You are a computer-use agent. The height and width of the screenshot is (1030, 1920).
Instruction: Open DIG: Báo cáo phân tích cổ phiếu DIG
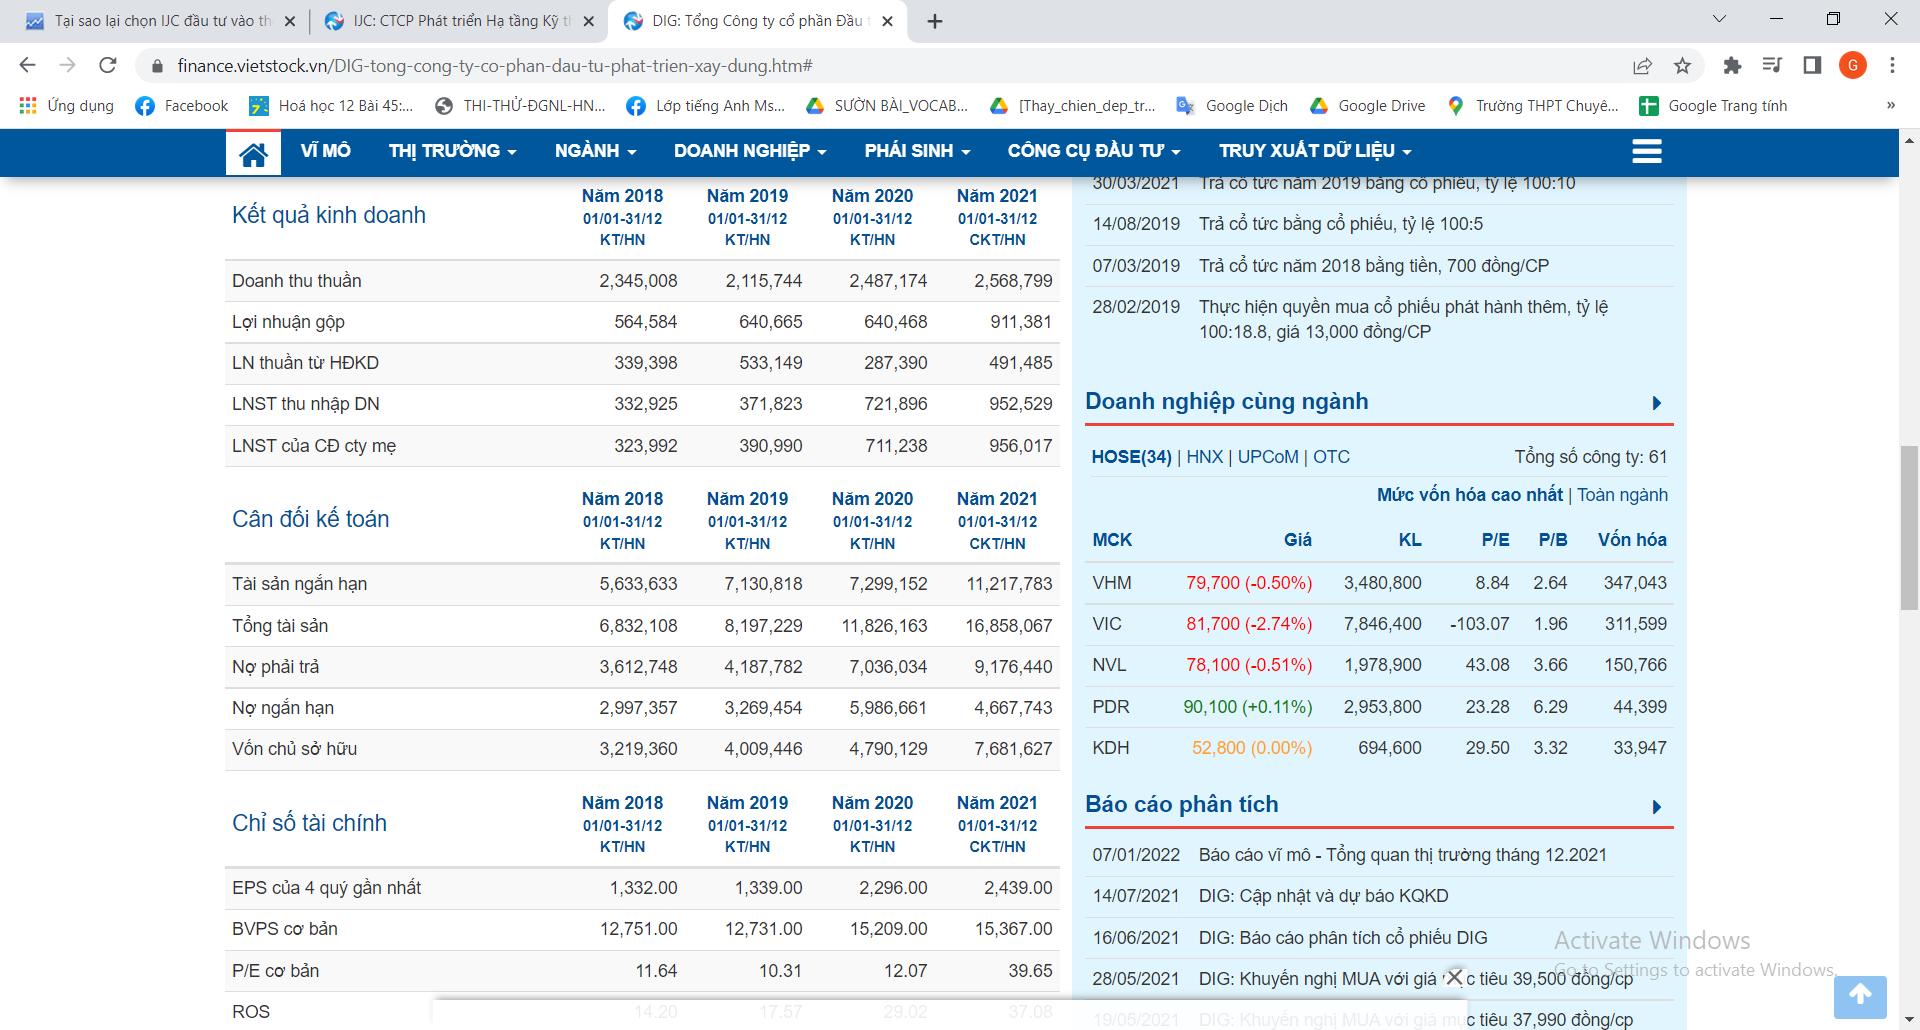pos(1343,938)
